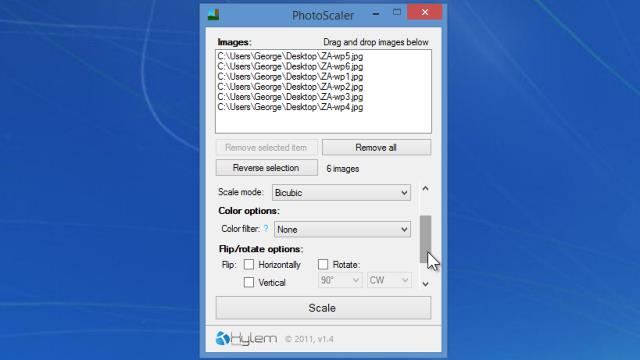
Task: Click the blue question mark beside Color filter
Action: pyautogui.click(x=266, y=229)
